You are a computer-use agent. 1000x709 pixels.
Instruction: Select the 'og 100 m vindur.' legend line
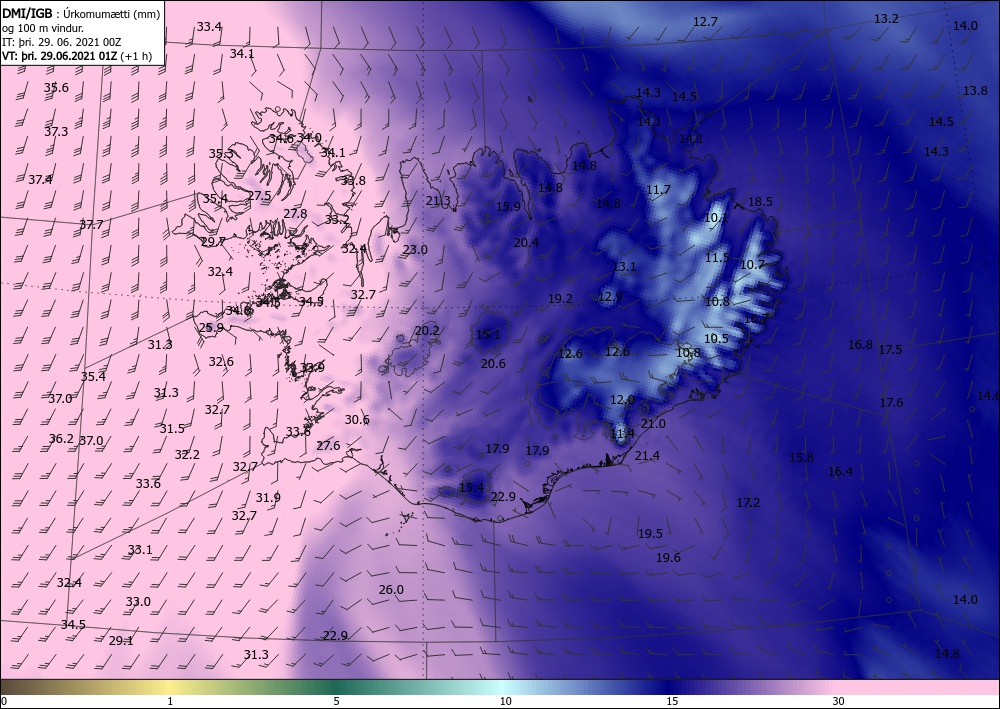tap(43, 27)
